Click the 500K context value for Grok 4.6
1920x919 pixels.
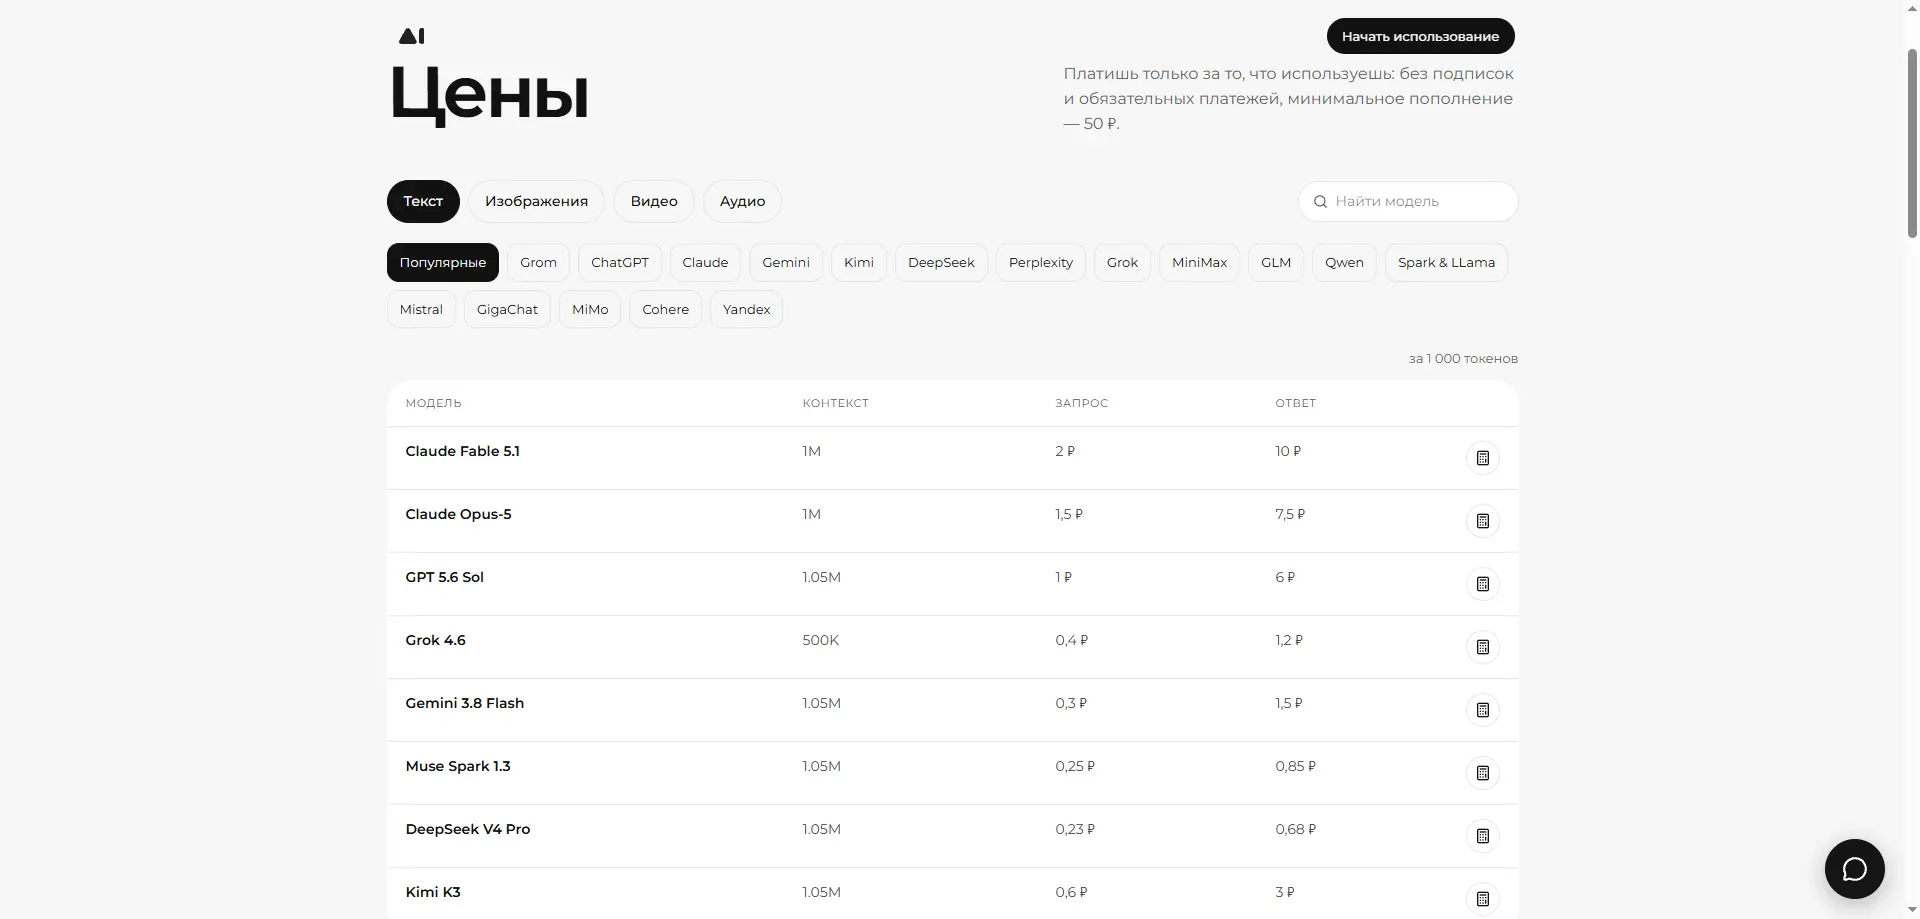(x=820, y=640)
